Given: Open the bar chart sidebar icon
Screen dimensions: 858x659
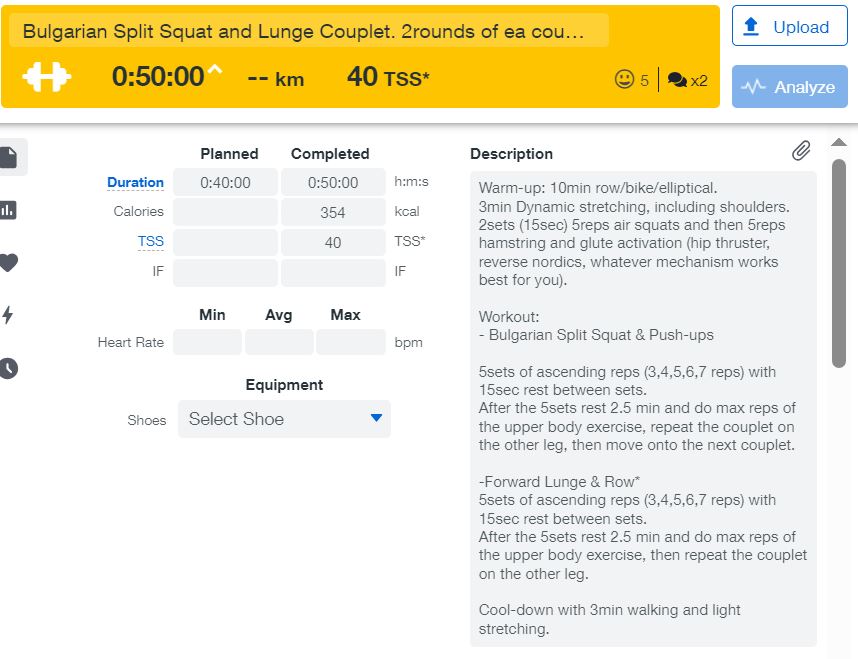Looking at the screenshot, I should [x=9, y=210].
